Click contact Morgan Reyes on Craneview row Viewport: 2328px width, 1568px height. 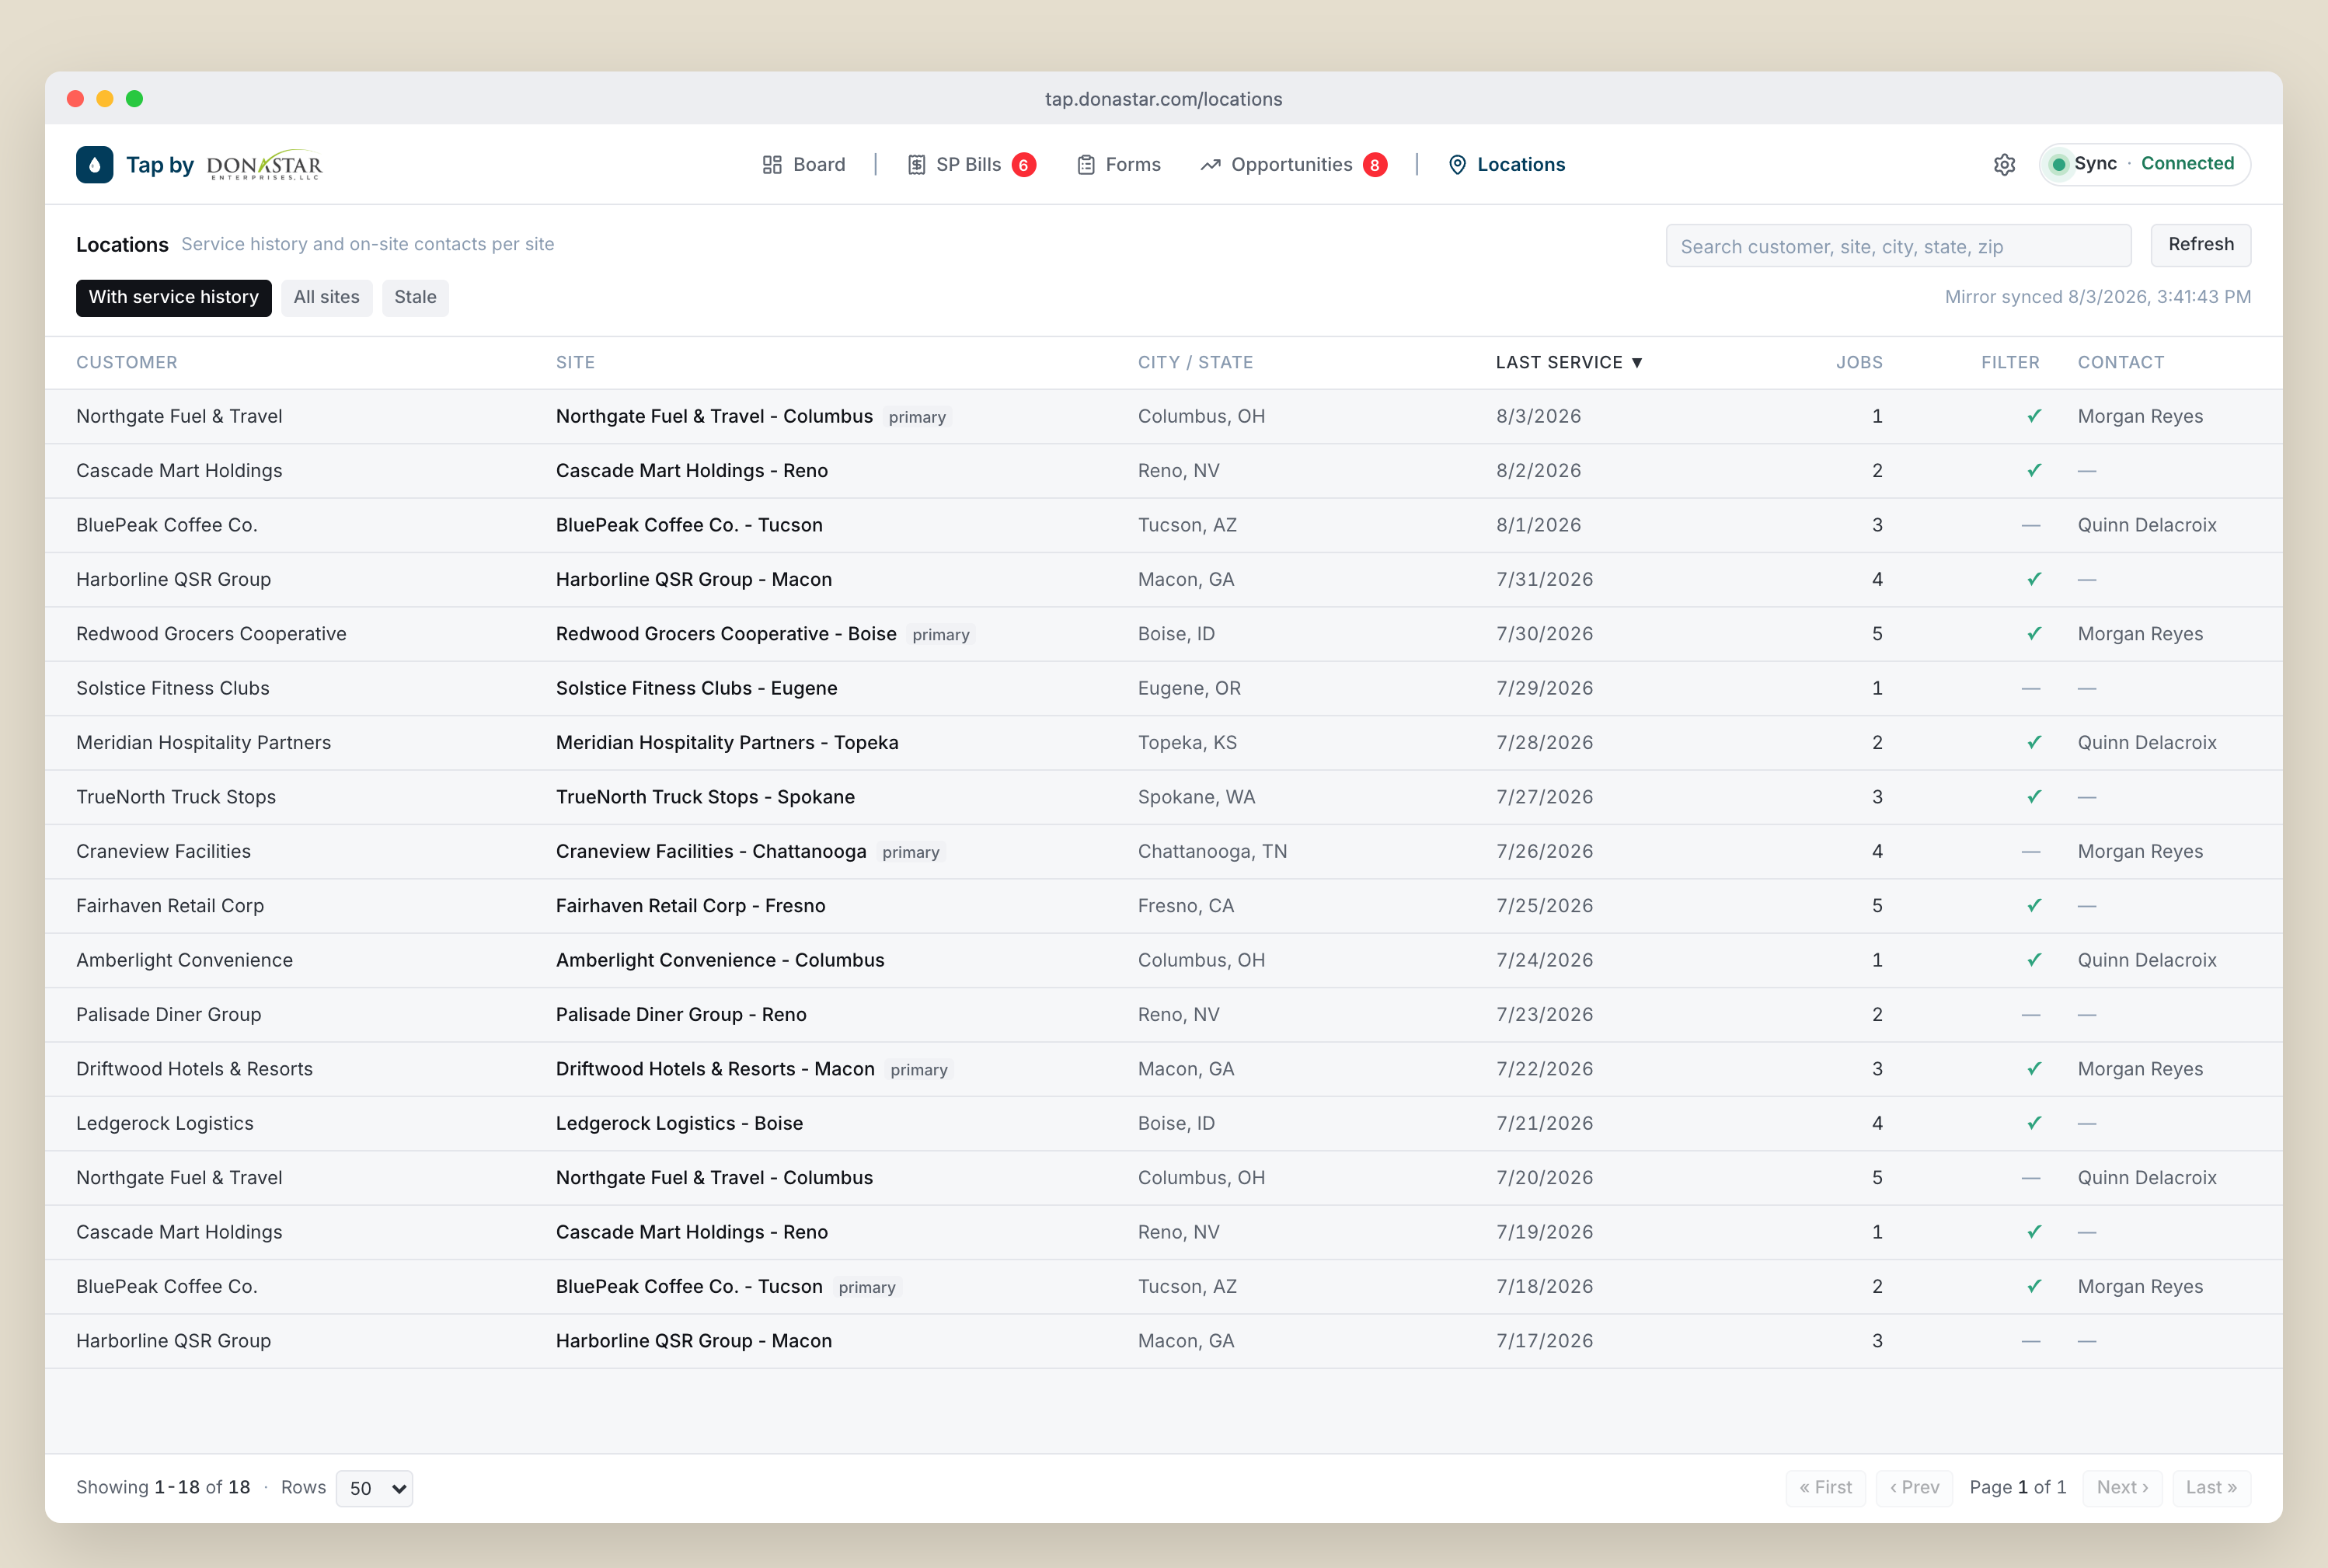2140,851
